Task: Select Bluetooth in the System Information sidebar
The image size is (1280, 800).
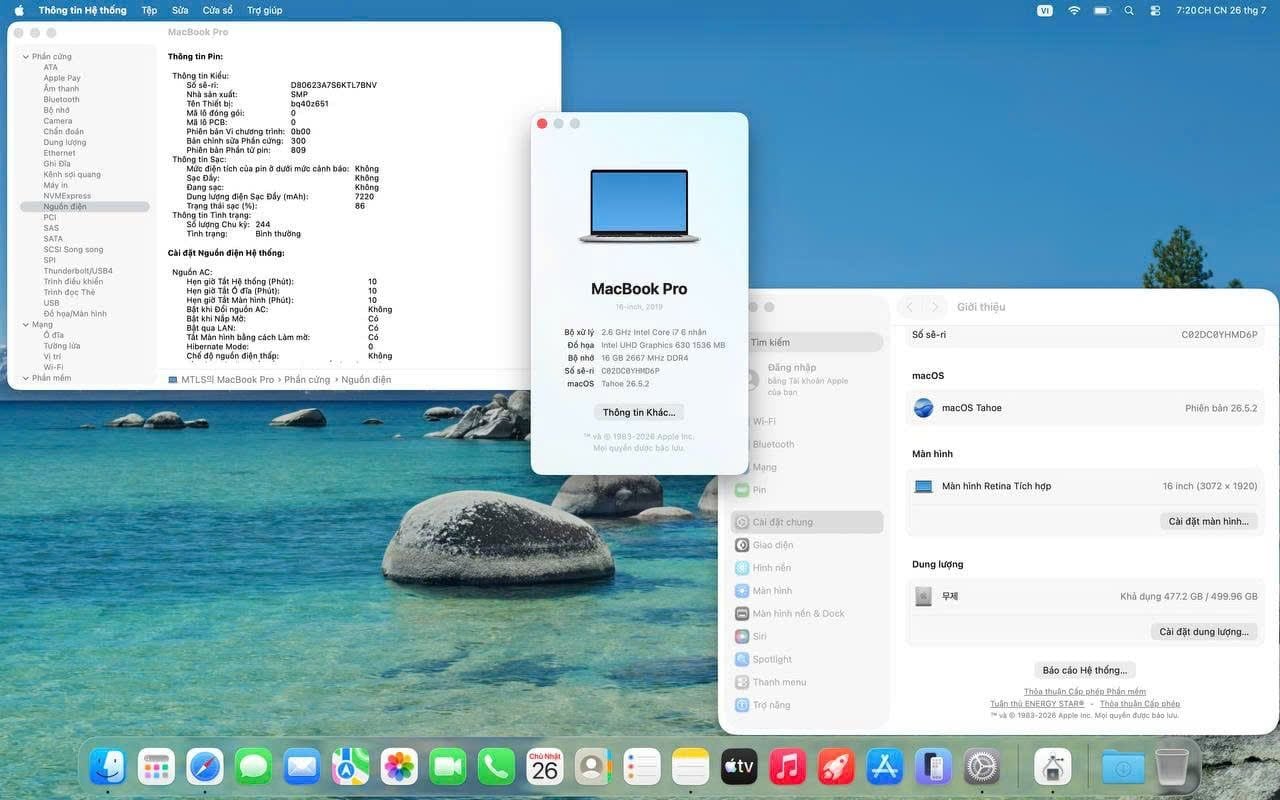Action: pyautogui.click(x=61, y=100)
